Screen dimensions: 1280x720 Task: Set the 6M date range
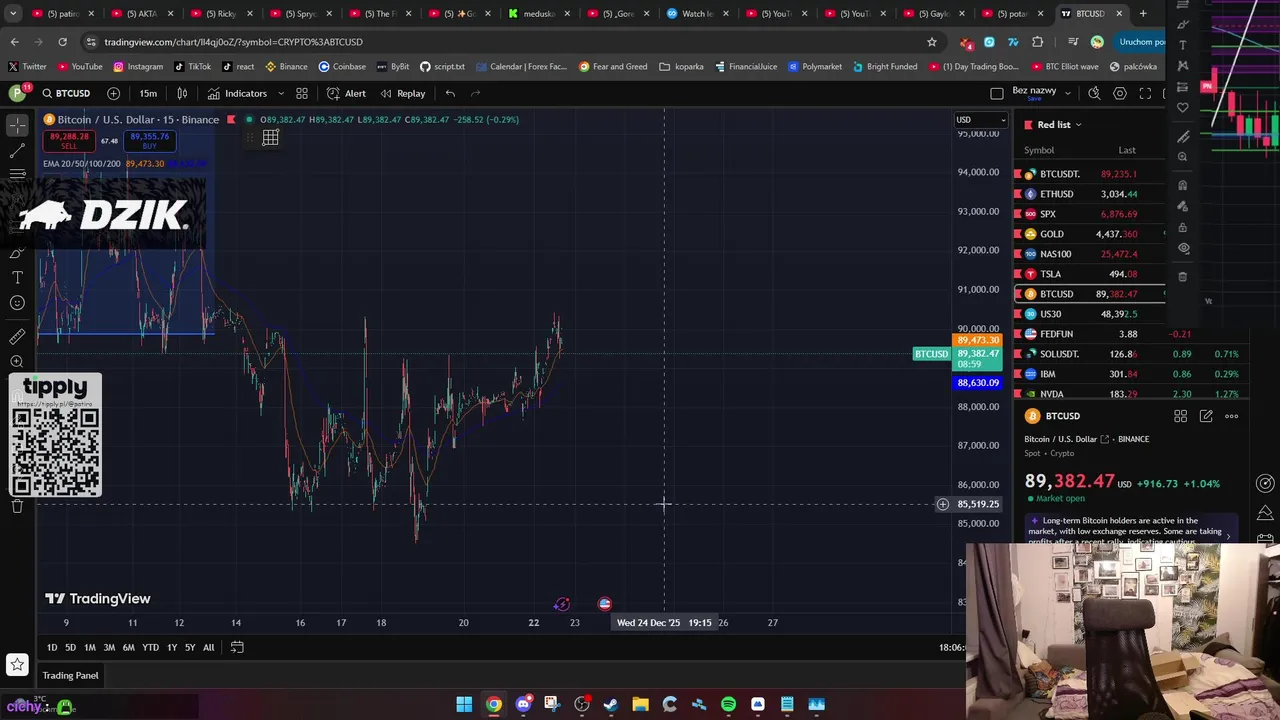pyautogui.click(x=128, y=648)
